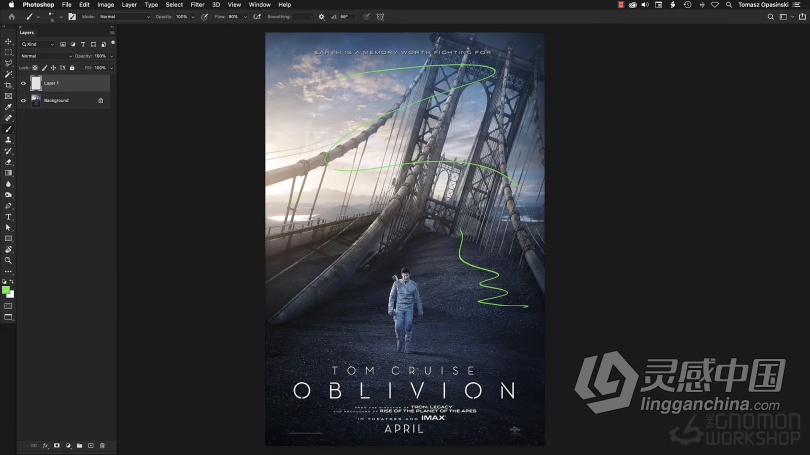Click the foreground green color swatch
Screen dimensions: 810x455
[x=6, y=290]
